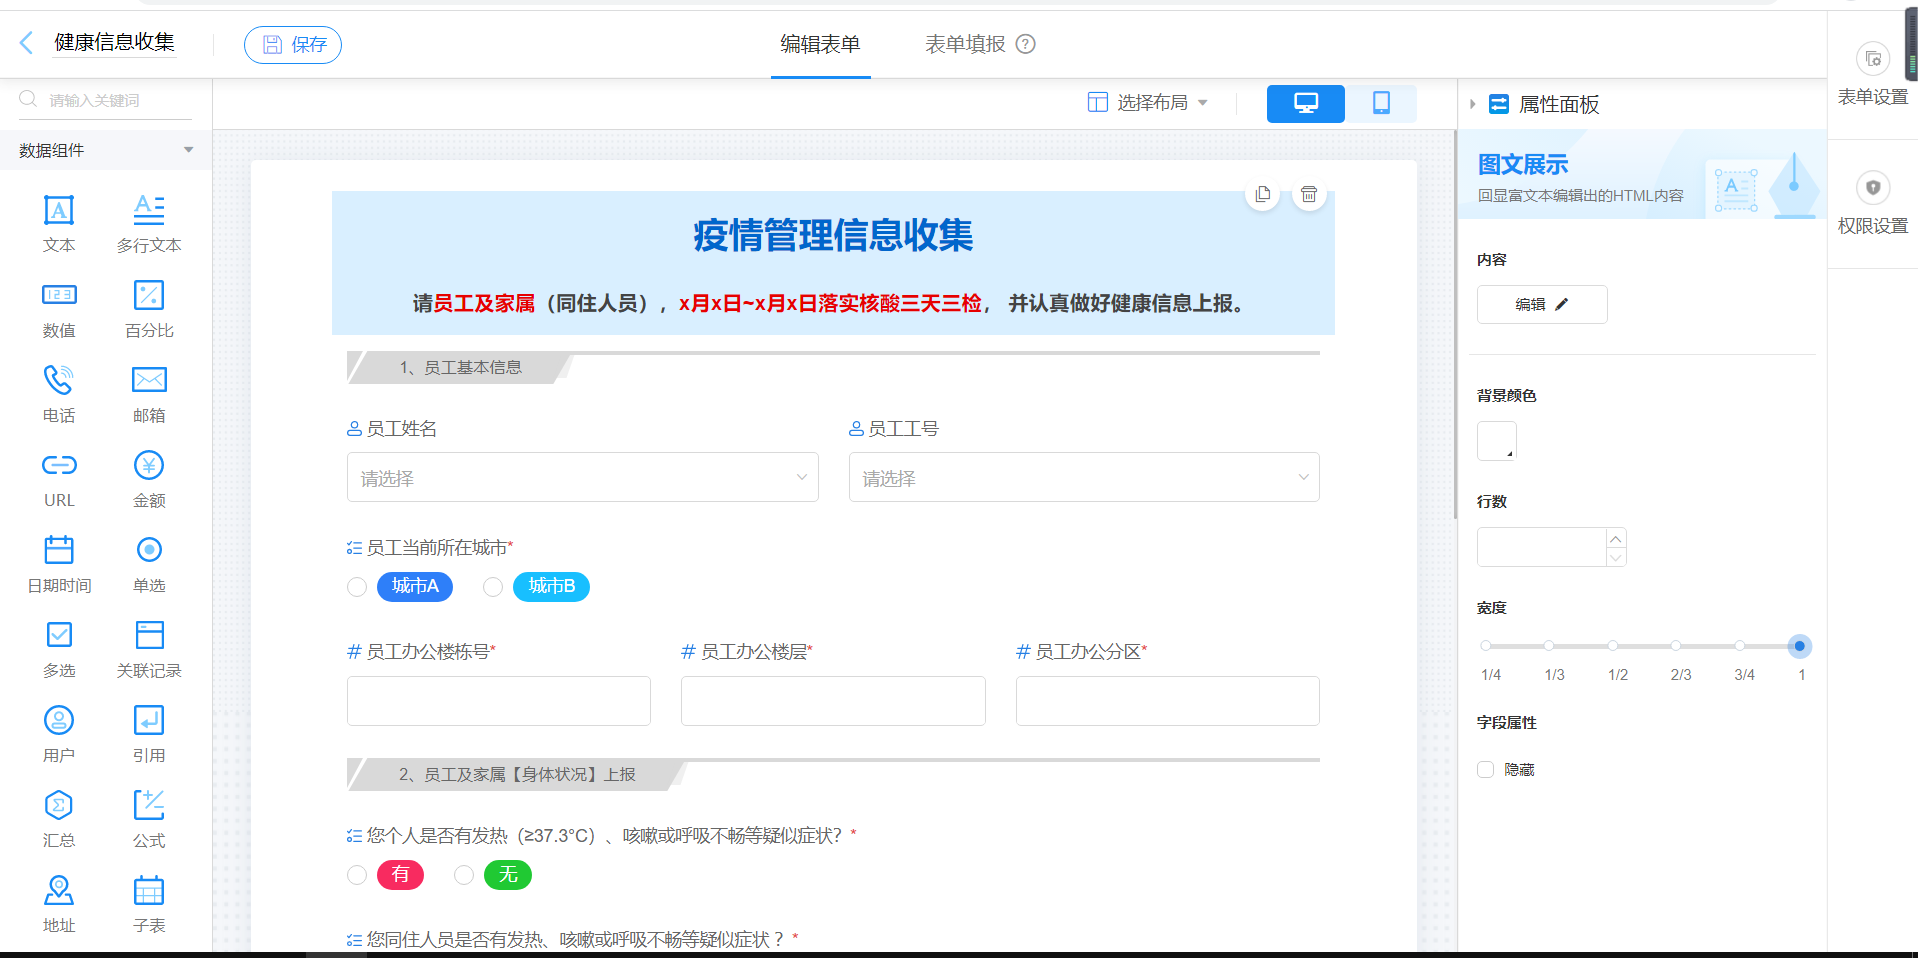Image resolution: width=1918 pixels, height=958 pixels.
Task: Add a 多选 multi-choice component
Action: (x=59, y=649)
